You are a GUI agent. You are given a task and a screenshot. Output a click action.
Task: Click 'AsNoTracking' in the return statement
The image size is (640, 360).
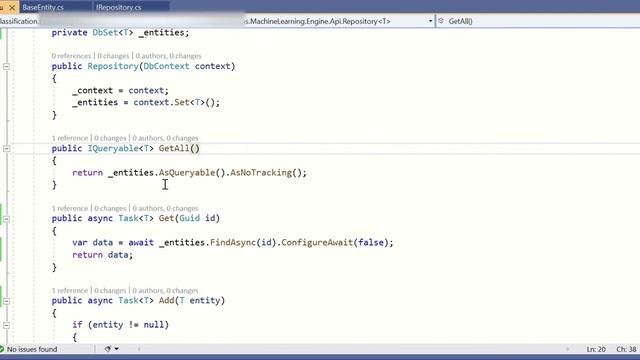click(261, 173)
